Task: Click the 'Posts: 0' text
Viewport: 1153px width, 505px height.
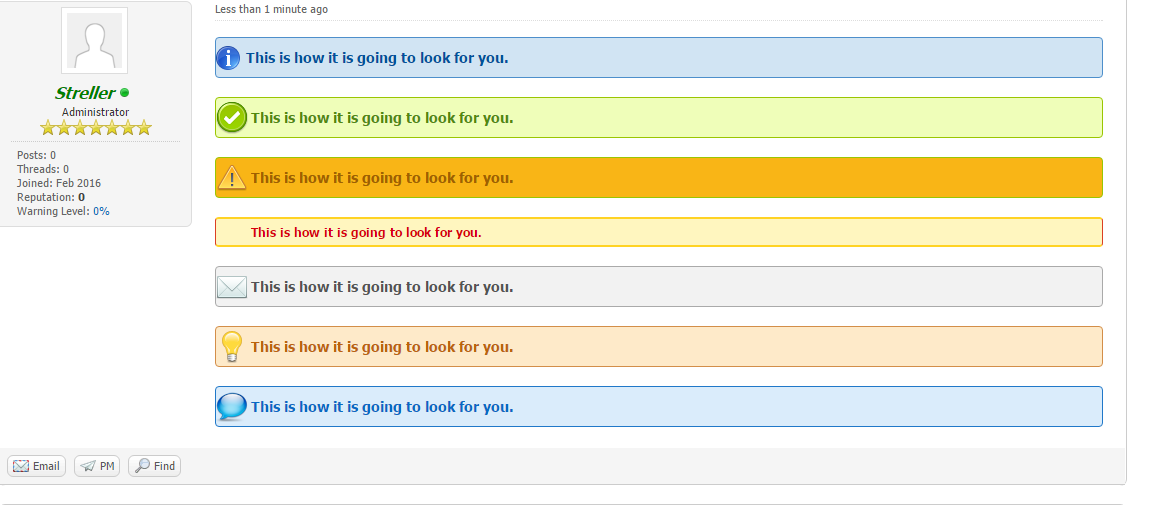Action: point(36,155)
